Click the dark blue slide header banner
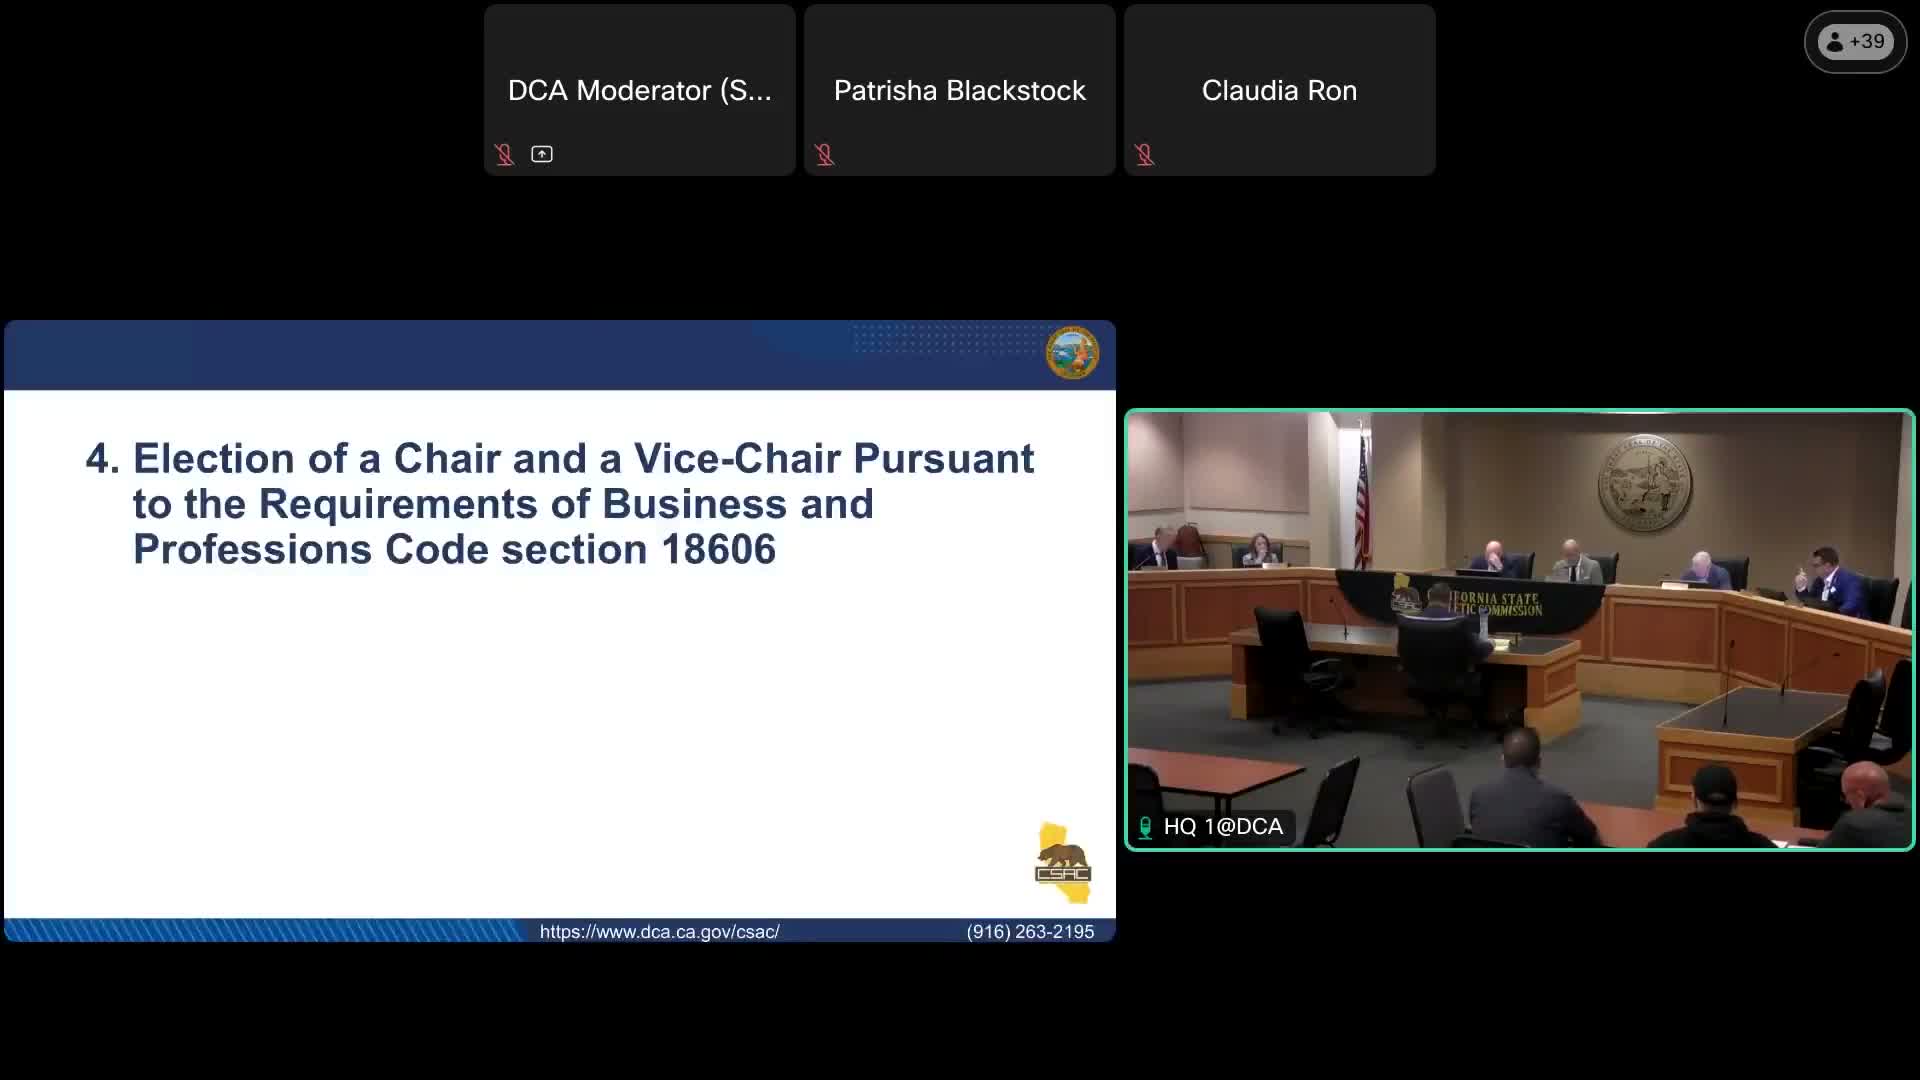 [400, 355]
